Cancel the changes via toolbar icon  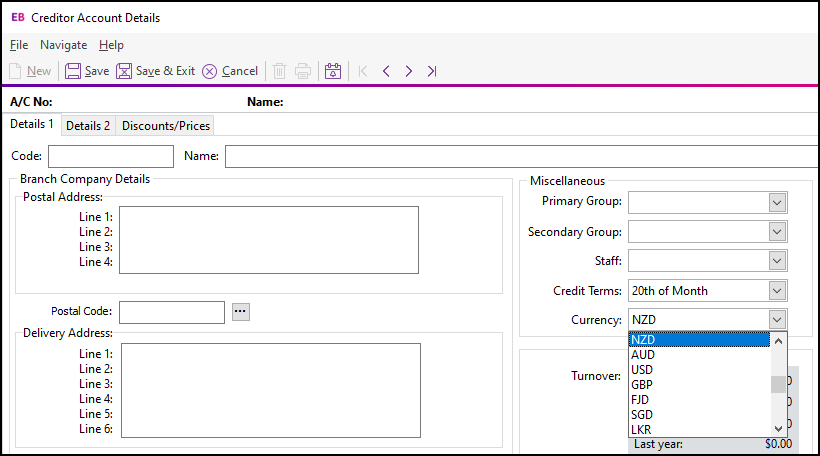[210, 71]
